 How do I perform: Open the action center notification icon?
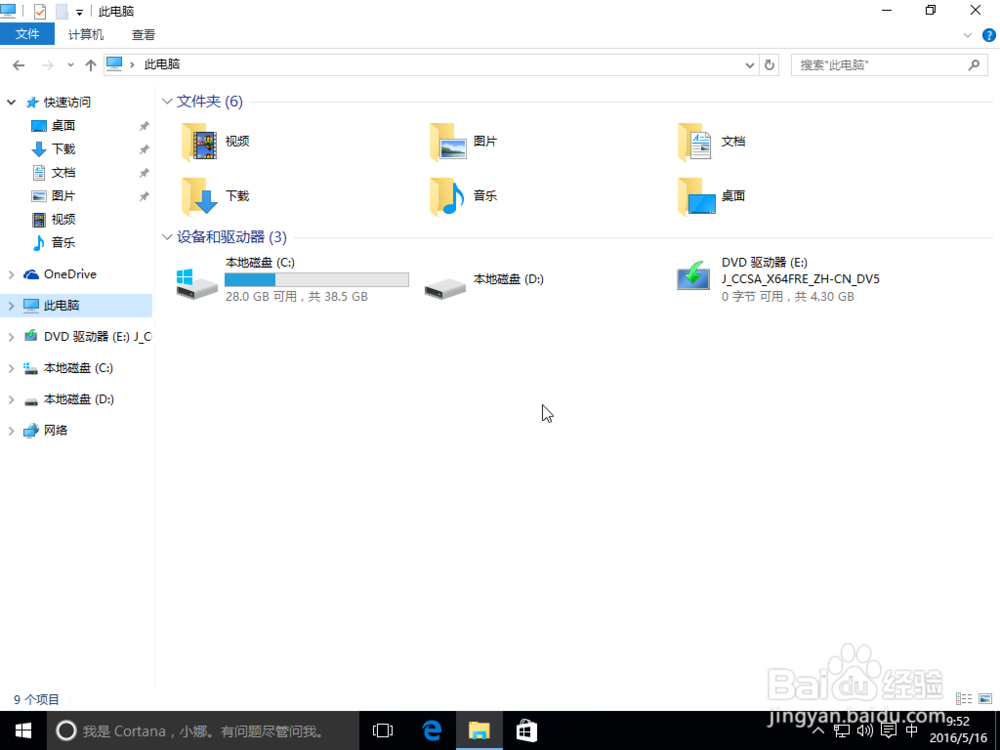888,731
